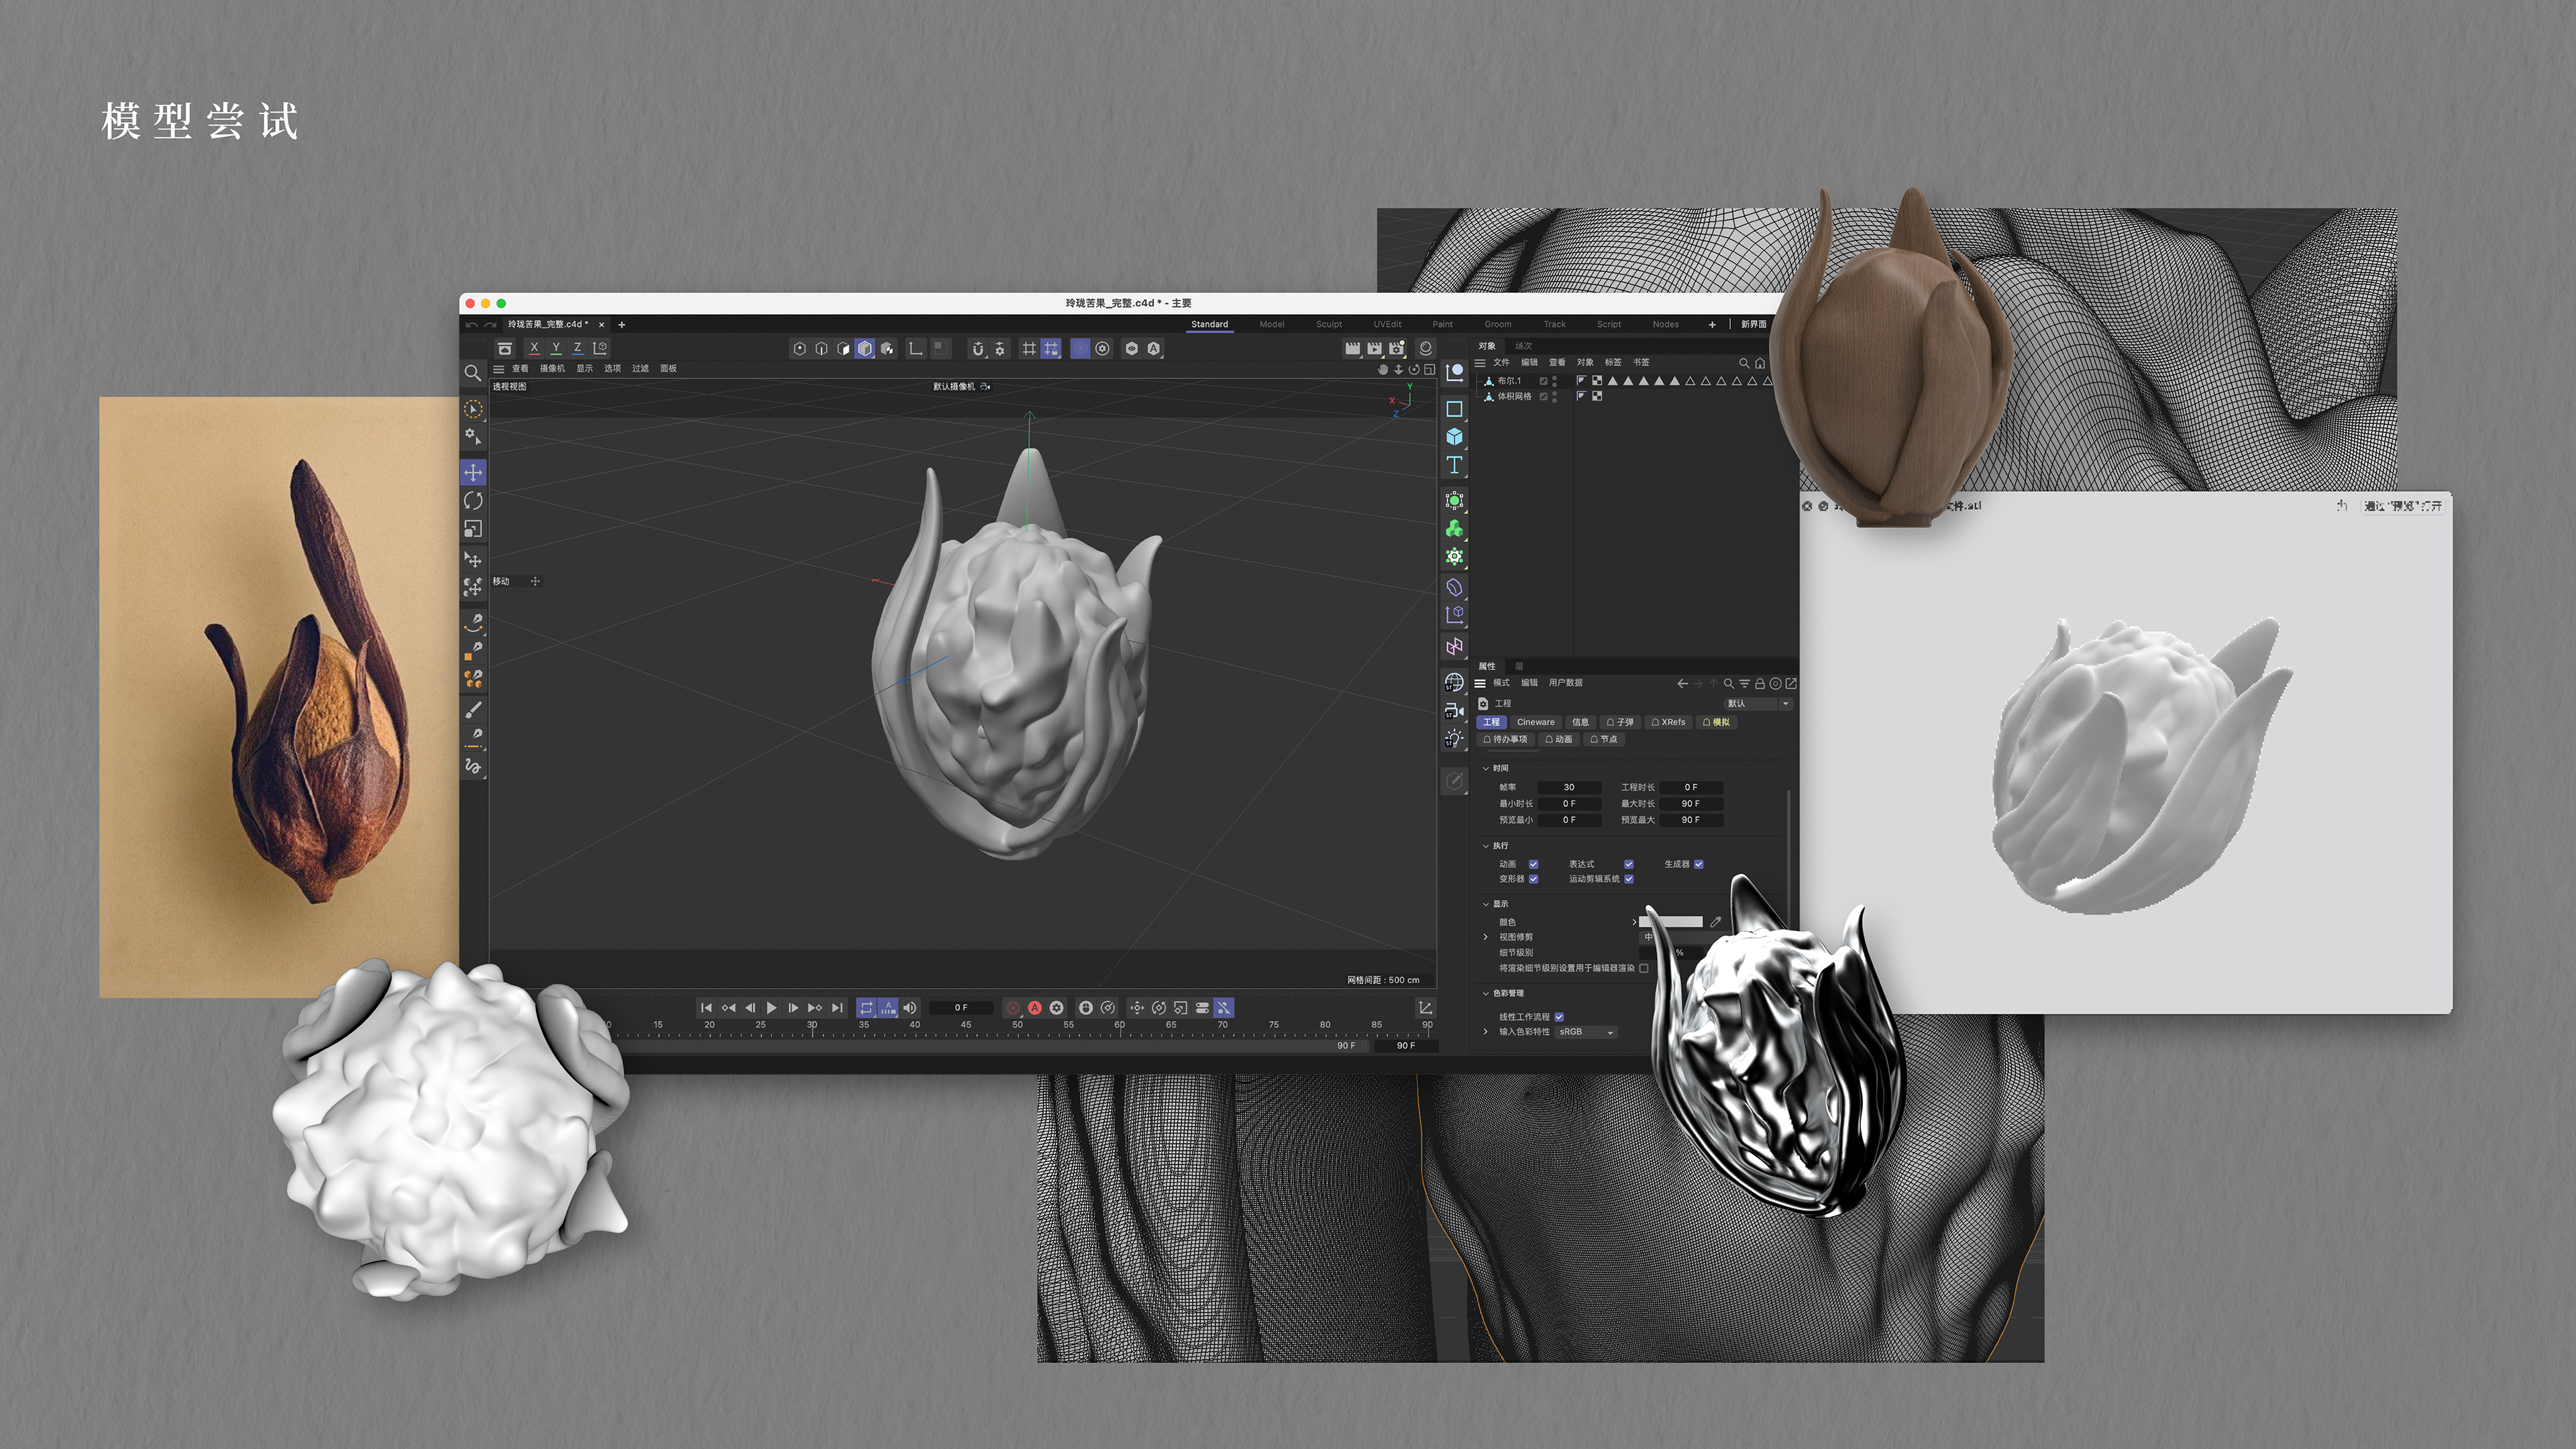Switch to the Sculpt layout tab
This screenshot has height=1449, width=2576.
(1328, 324)
